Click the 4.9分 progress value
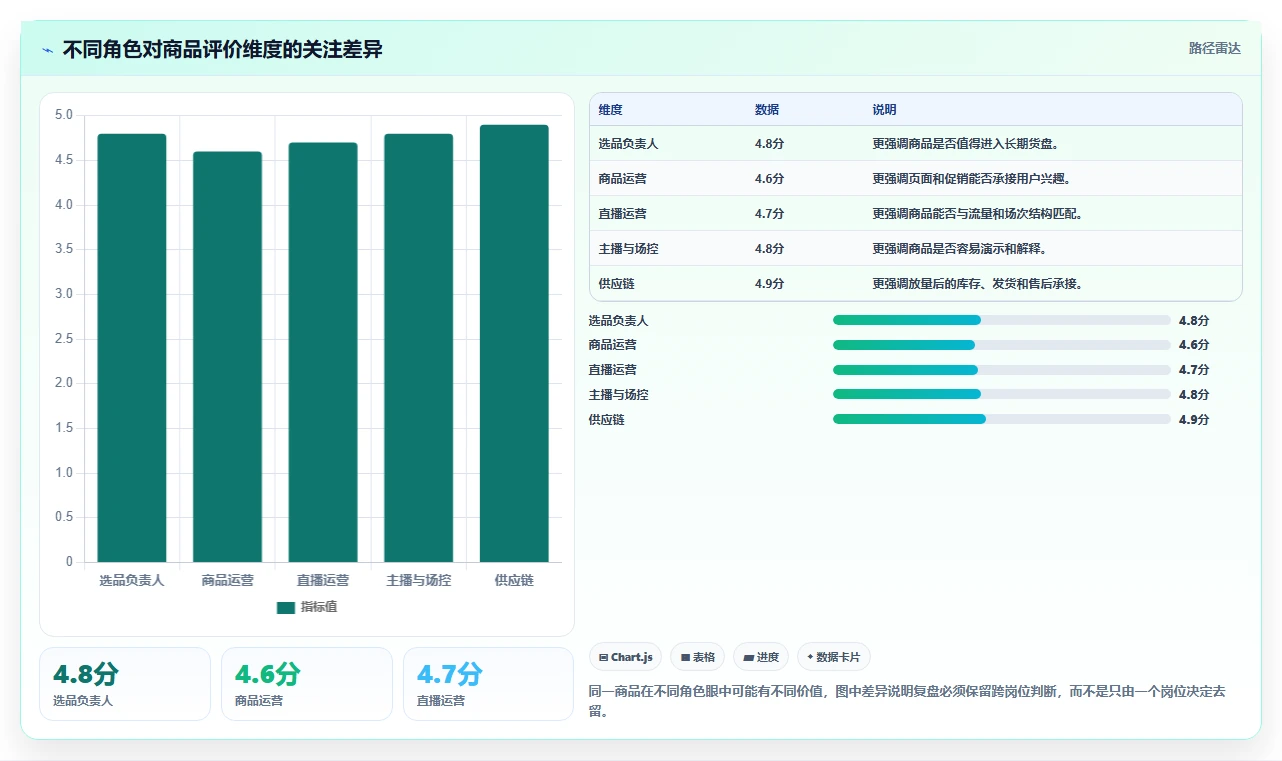The width and height of the screenshot is (1282, 761). pyautogui.click(x=1194, y=420)
